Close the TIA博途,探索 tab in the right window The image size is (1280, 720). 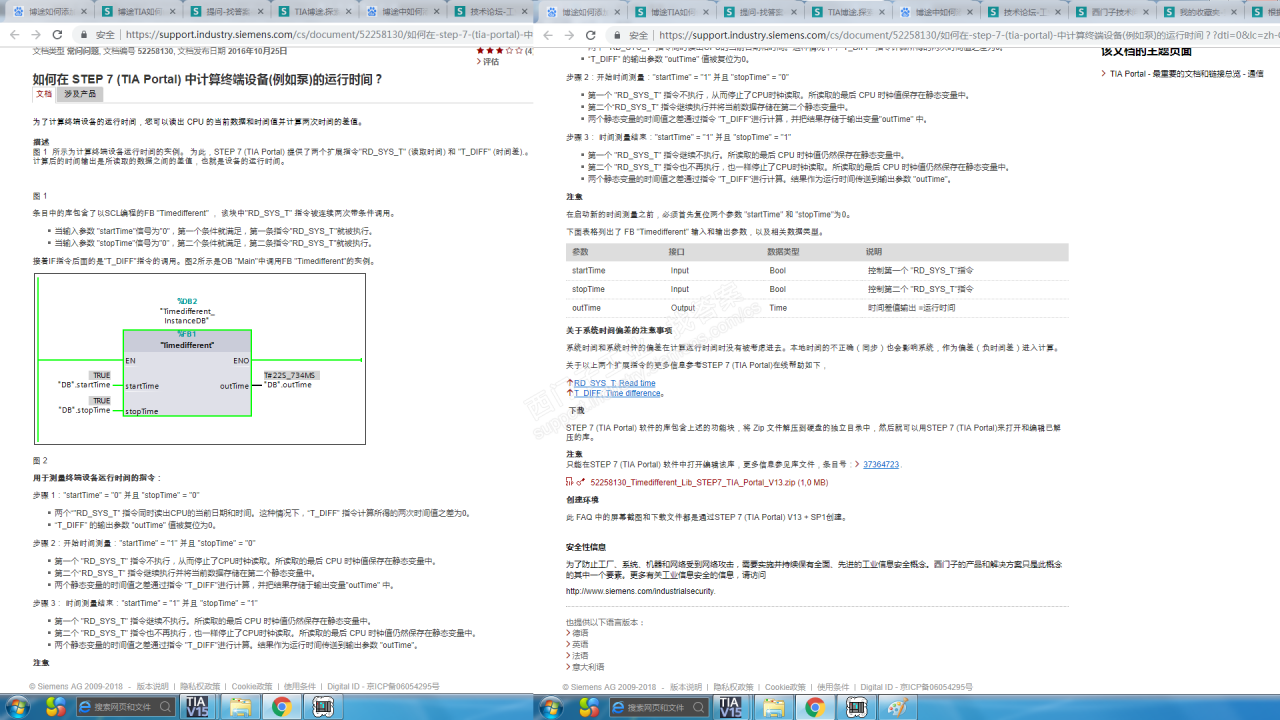coord(880,12)
